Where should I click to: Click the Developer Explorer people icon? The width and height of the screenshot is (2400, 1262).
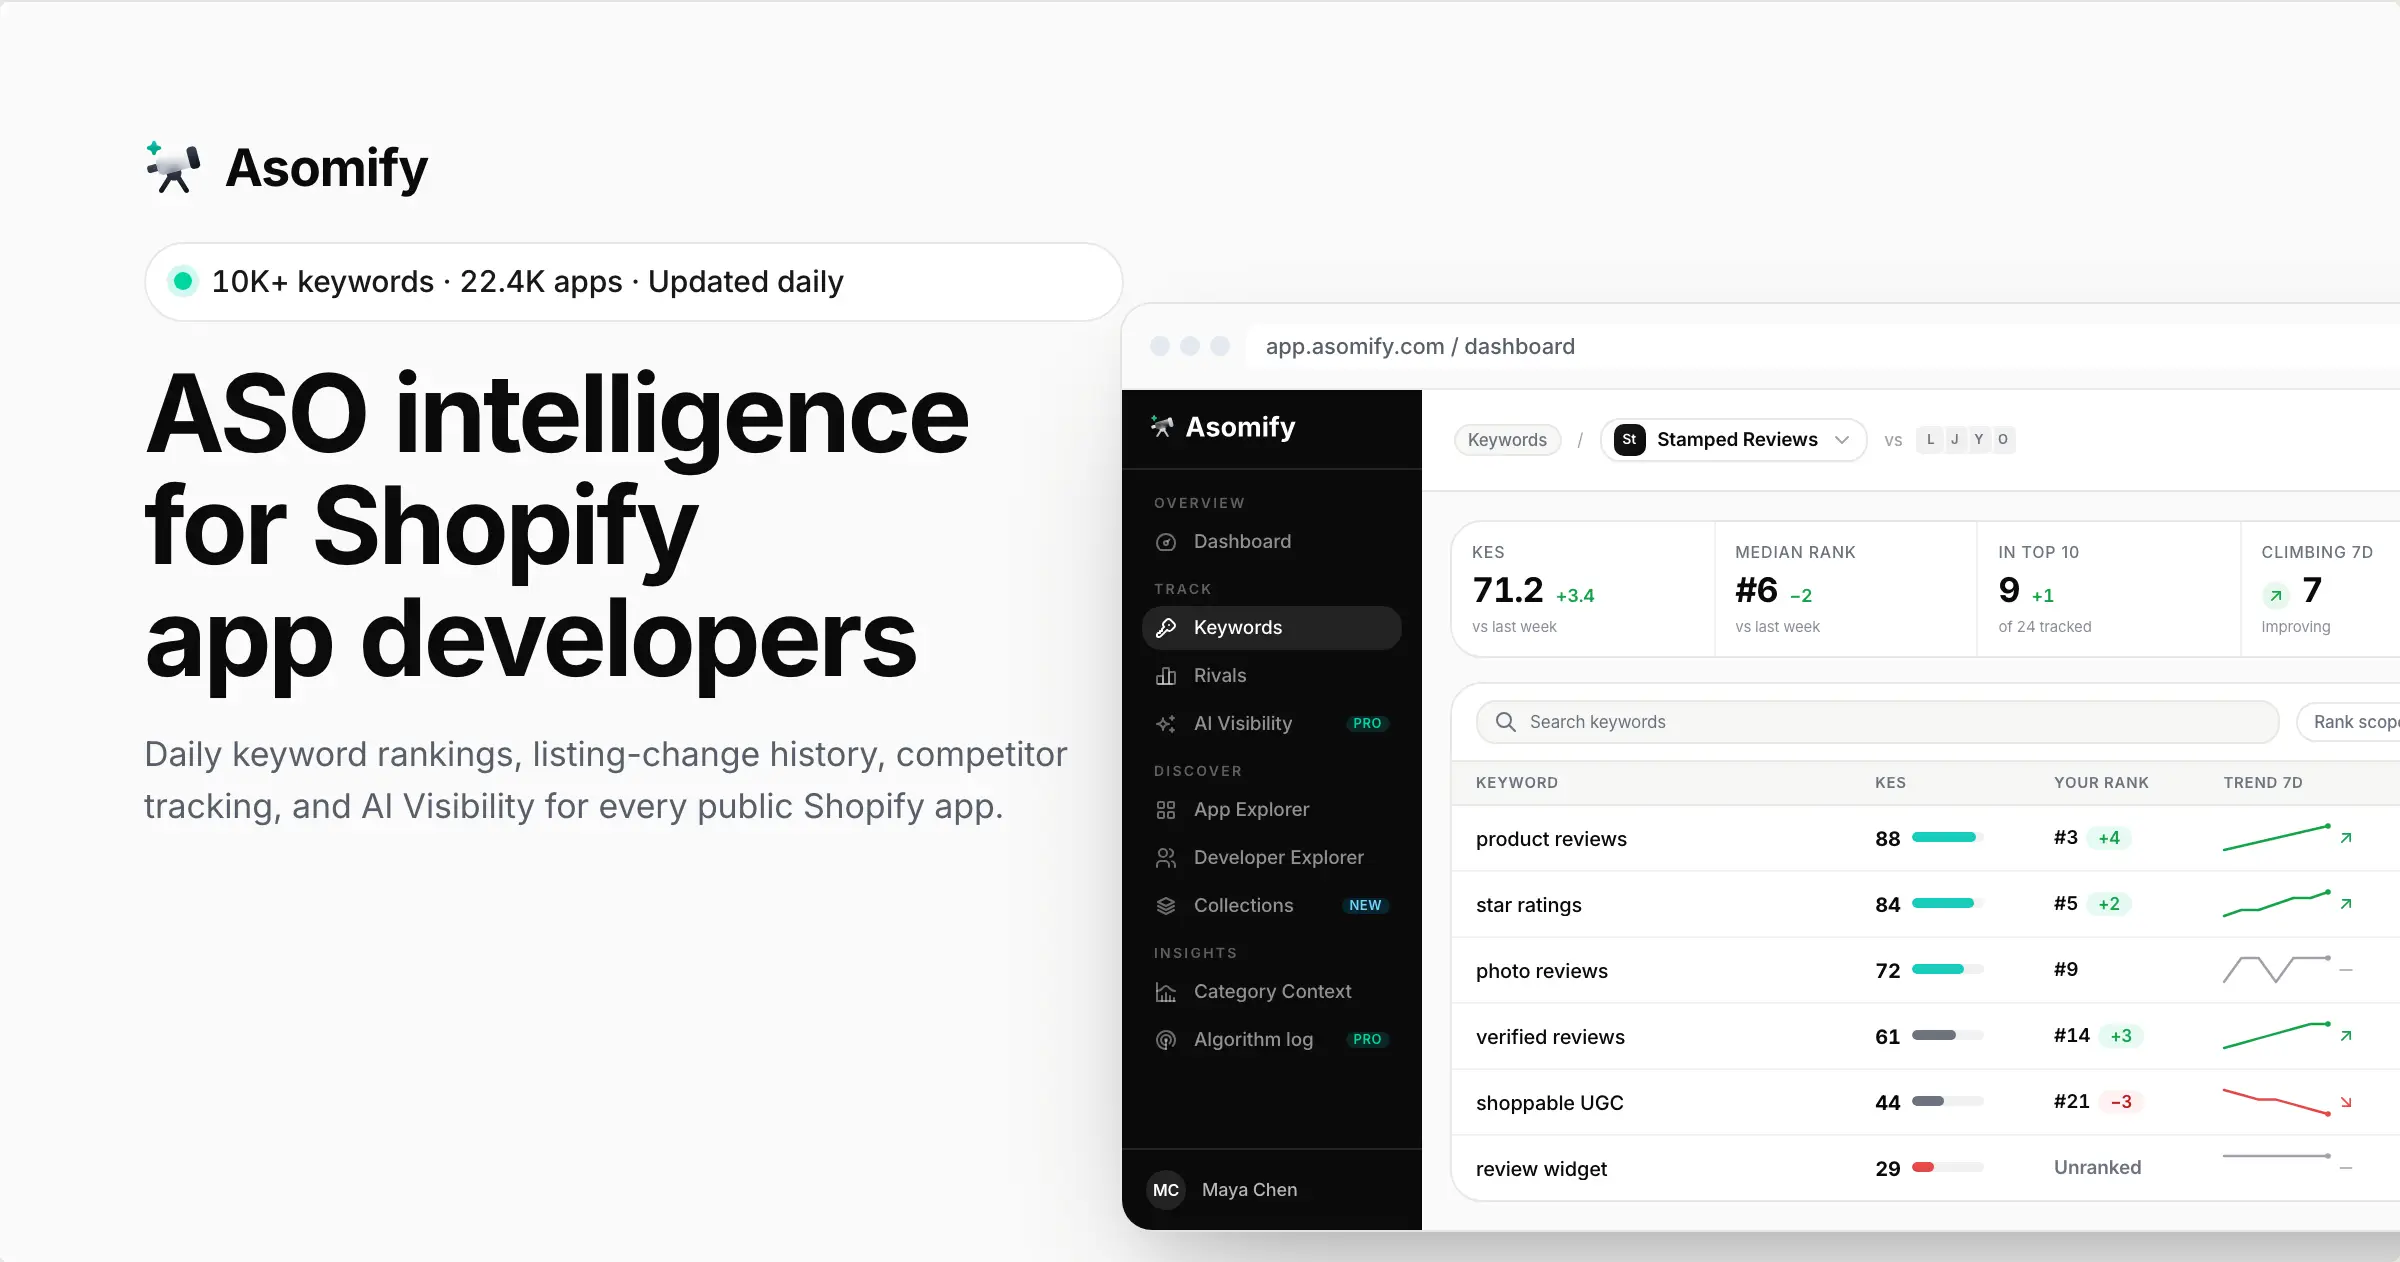(1166, 858)
